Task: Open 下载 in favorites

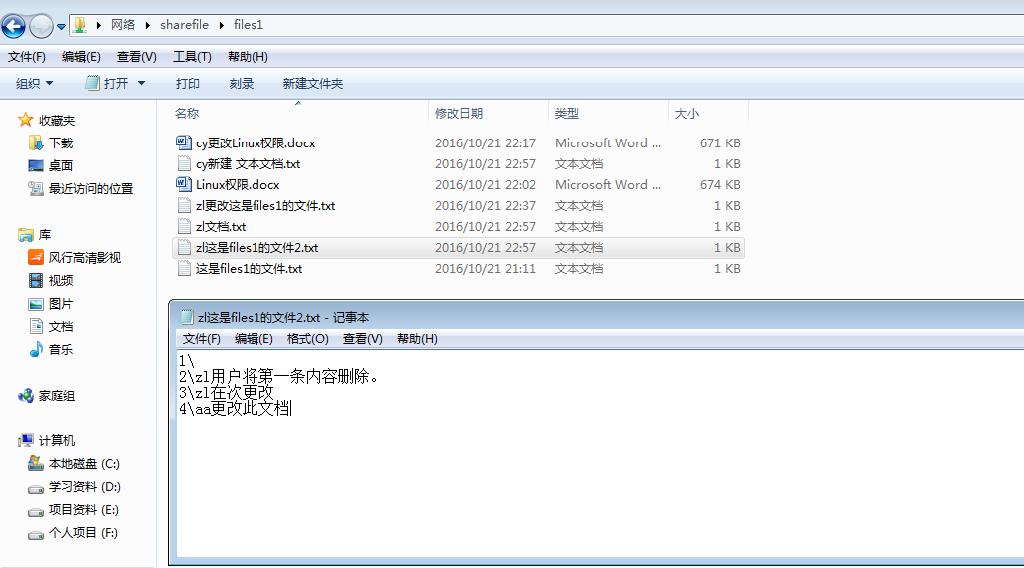Action: 61,143
